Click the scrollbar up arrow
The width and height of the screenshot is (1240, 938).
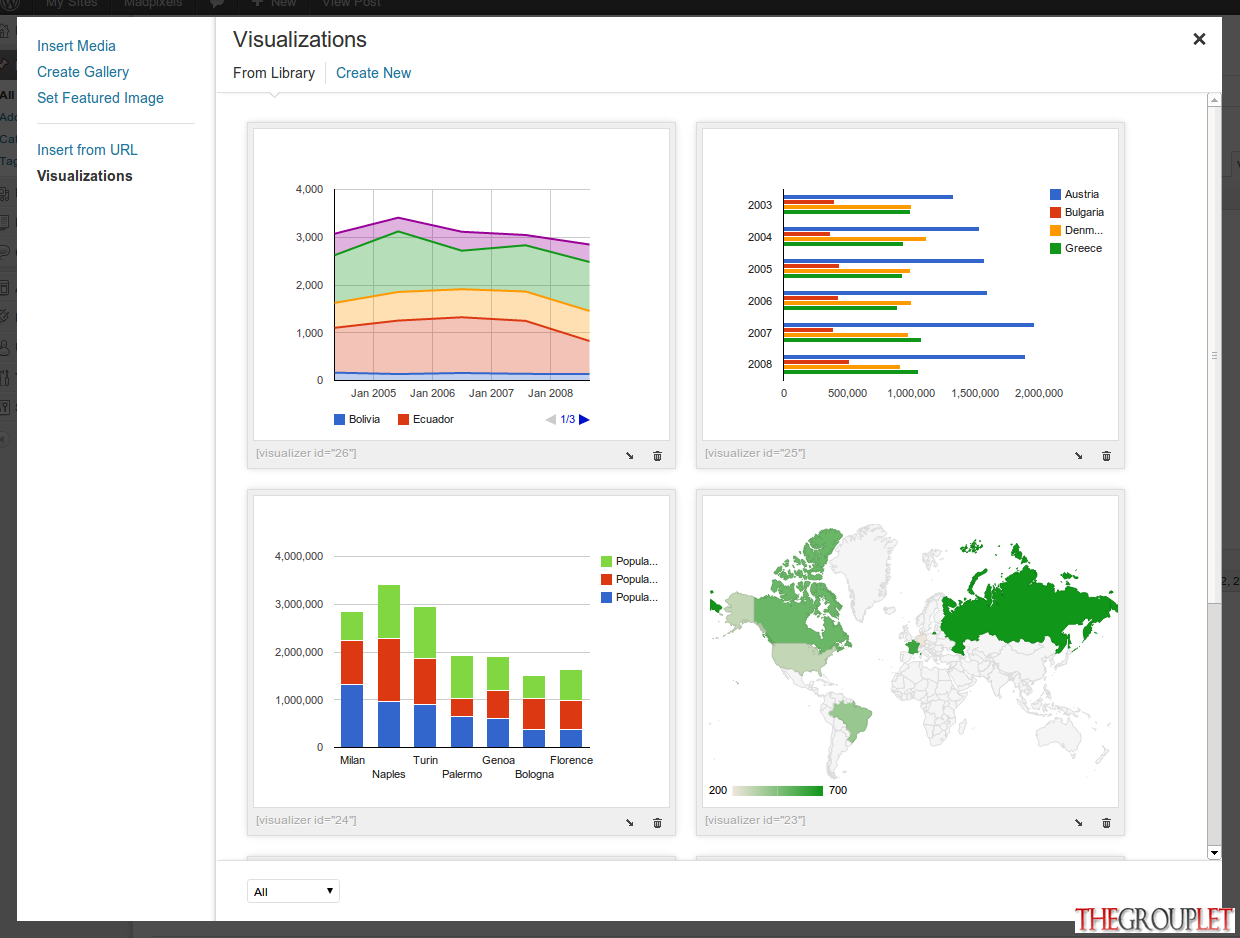pyautogui.click(x=1214, y=100)
